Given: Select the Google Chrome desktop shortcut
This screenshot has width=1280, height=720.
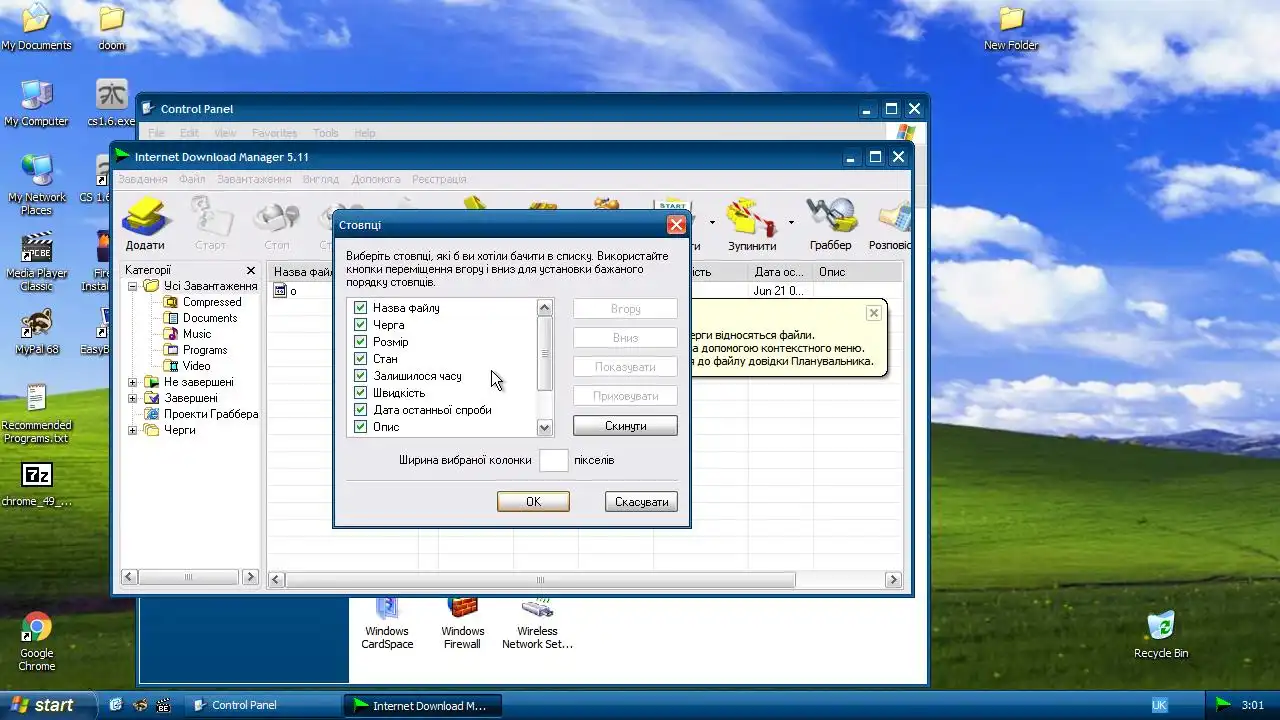Looking at the screenshot, I should click(x=37, y=642).
